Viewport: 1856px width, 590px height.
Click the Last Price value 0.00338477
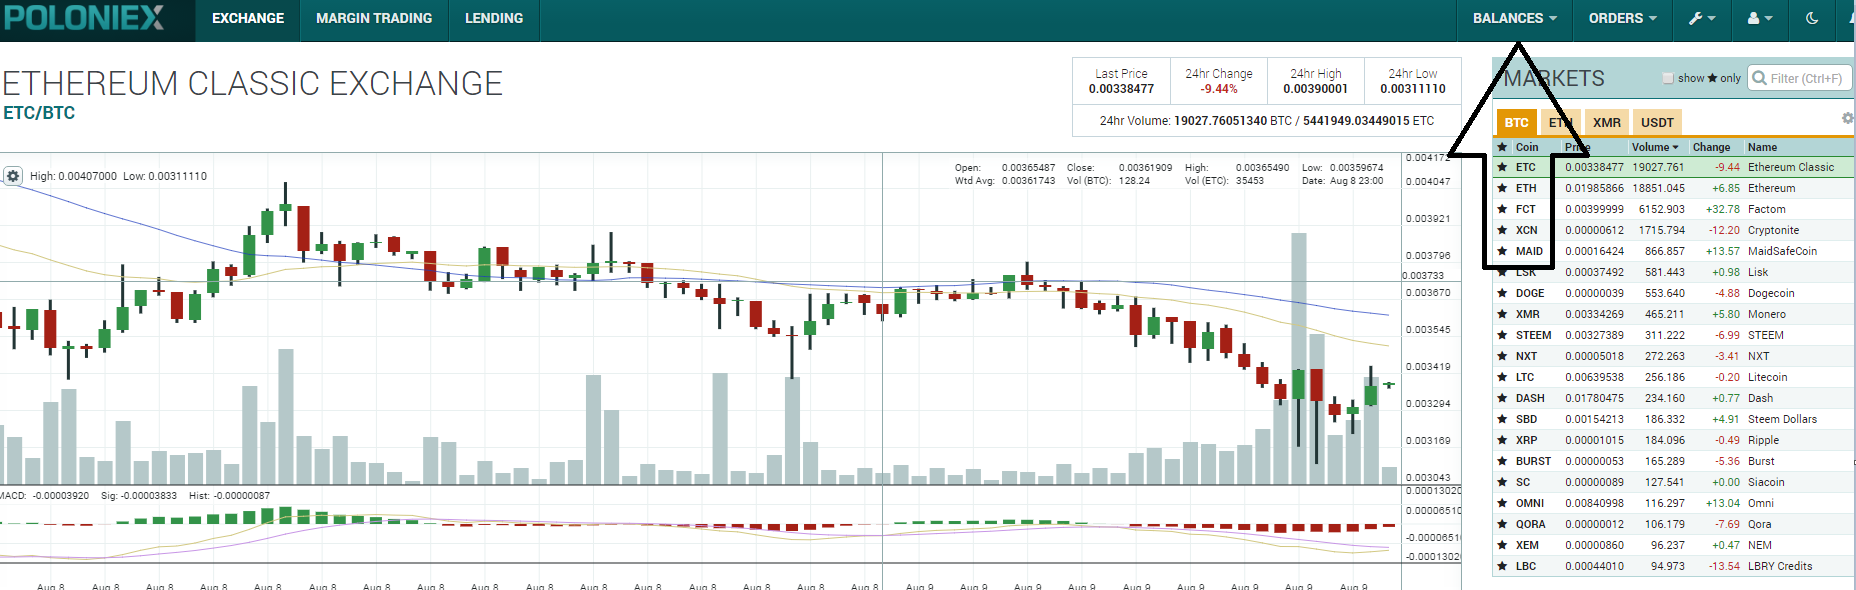coord(1121,89)
